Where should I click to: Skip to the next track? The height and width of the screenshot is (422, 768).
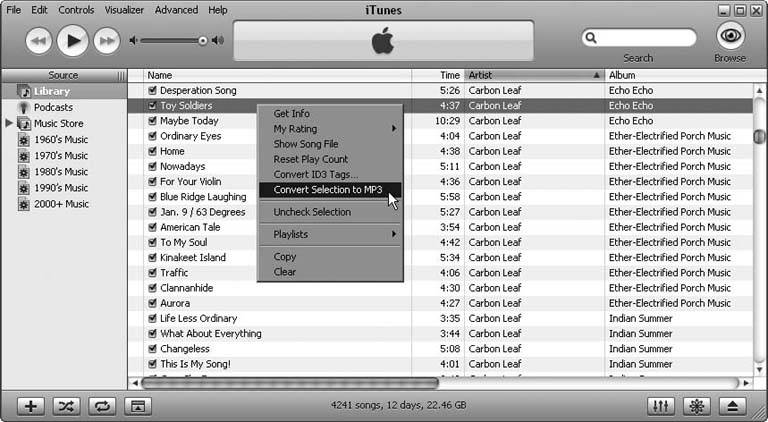[x=106, y=41]
